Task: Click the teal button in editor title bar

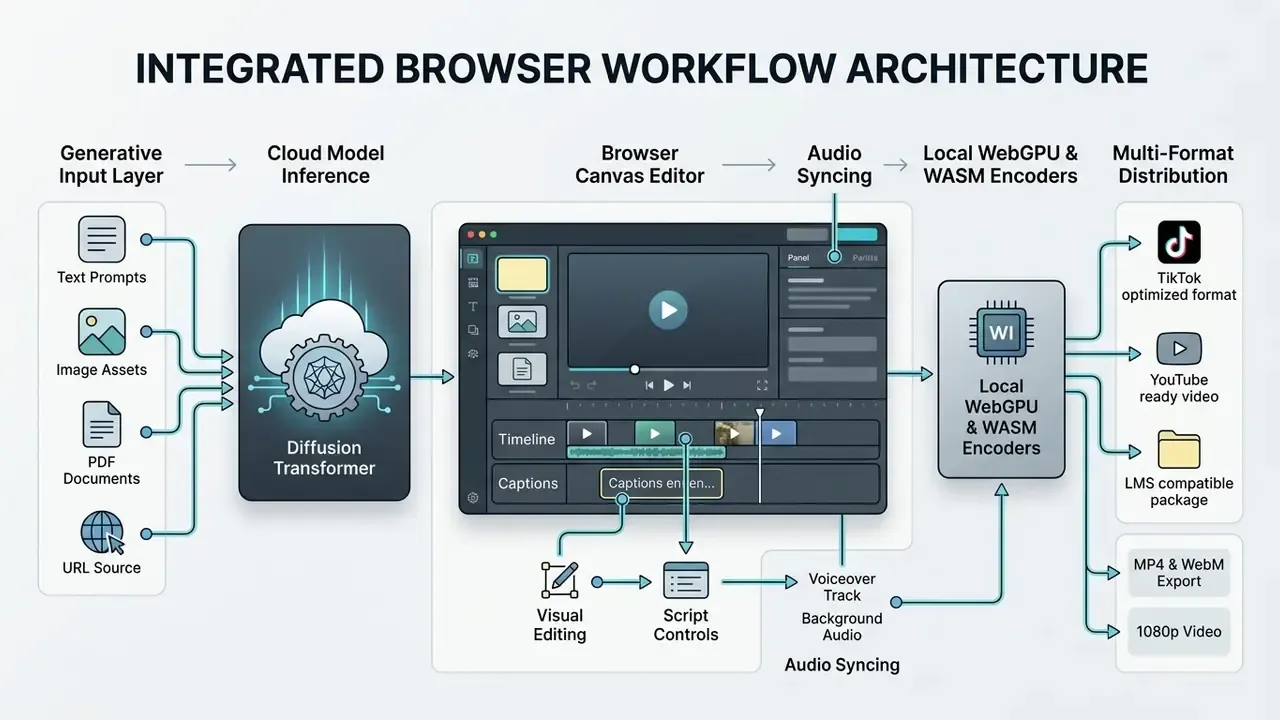Action: click(856, 235)
